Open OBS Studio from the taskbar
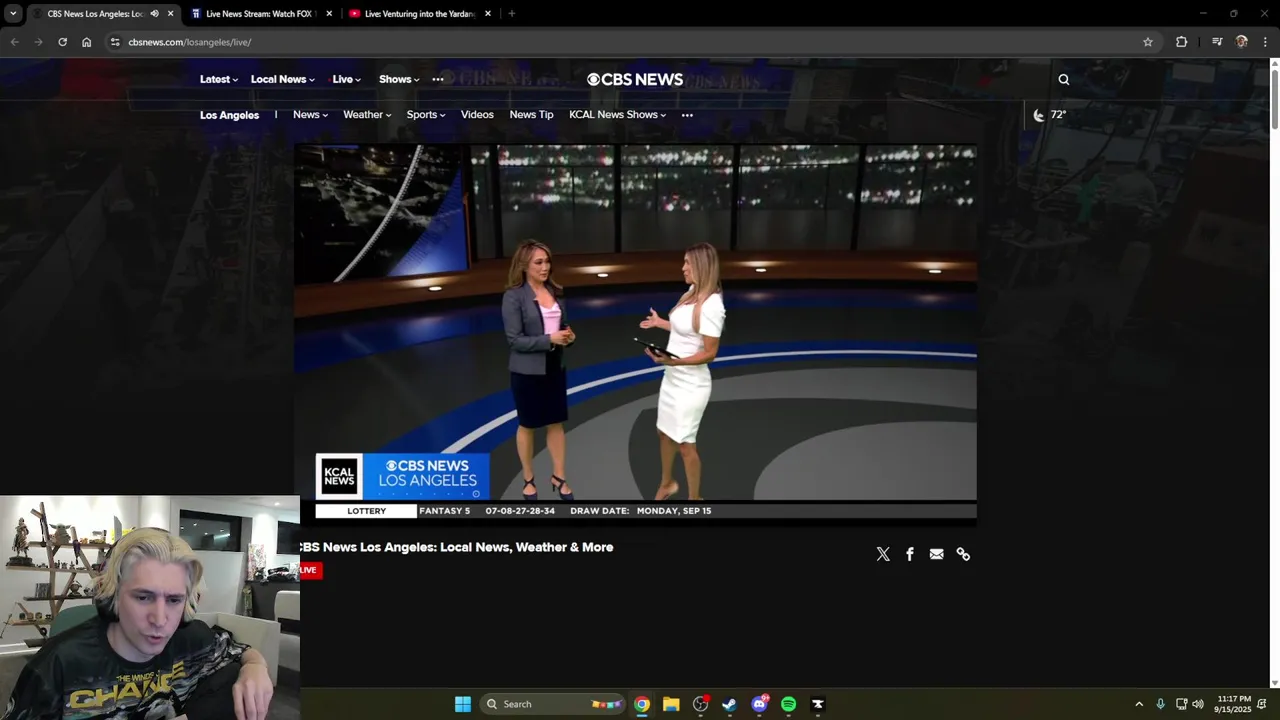 (700, 704)
